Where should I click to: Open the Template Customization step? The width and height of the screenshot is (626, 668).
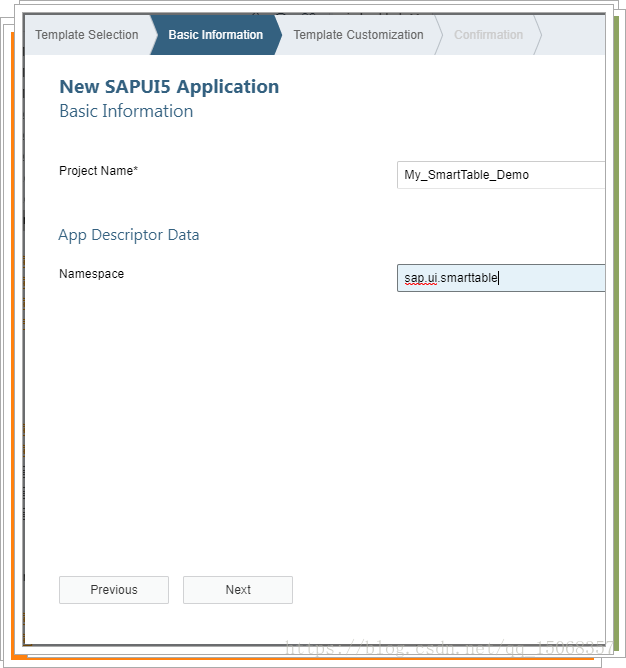pos(358,35)
